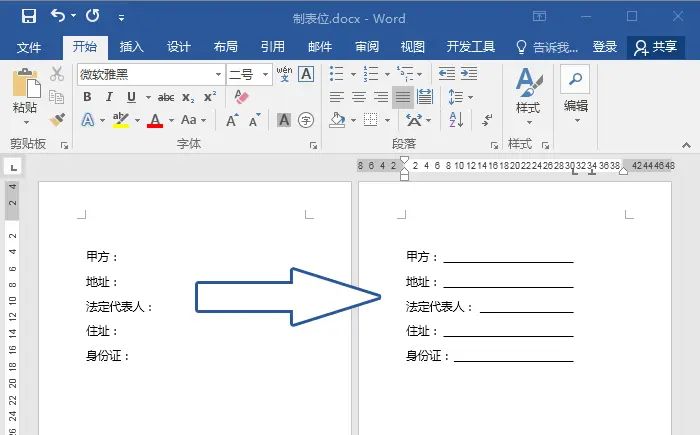This screenshot has width=700, height=435.
Task: Collapse the ribbon with chevron
Action: pyautogui.click(x=687, y=145)
